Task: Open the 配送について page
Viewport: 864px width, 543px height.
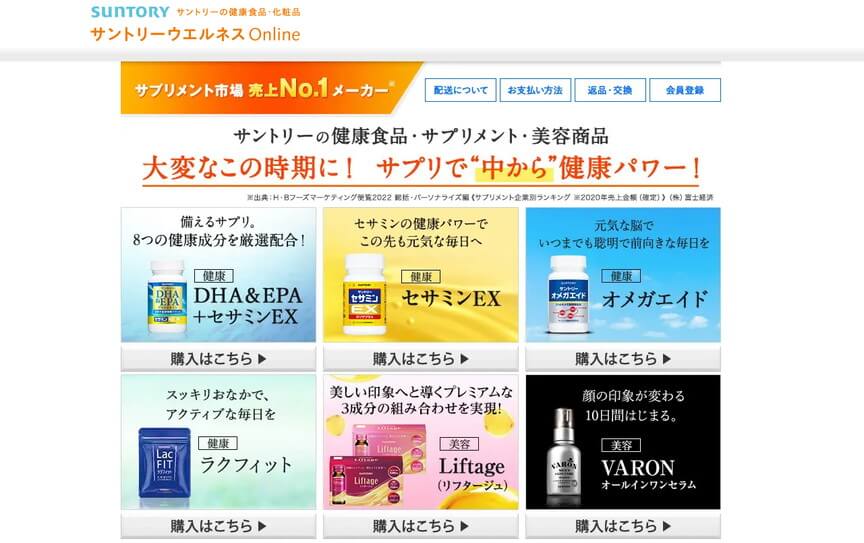Action: (x=461, y=90)
